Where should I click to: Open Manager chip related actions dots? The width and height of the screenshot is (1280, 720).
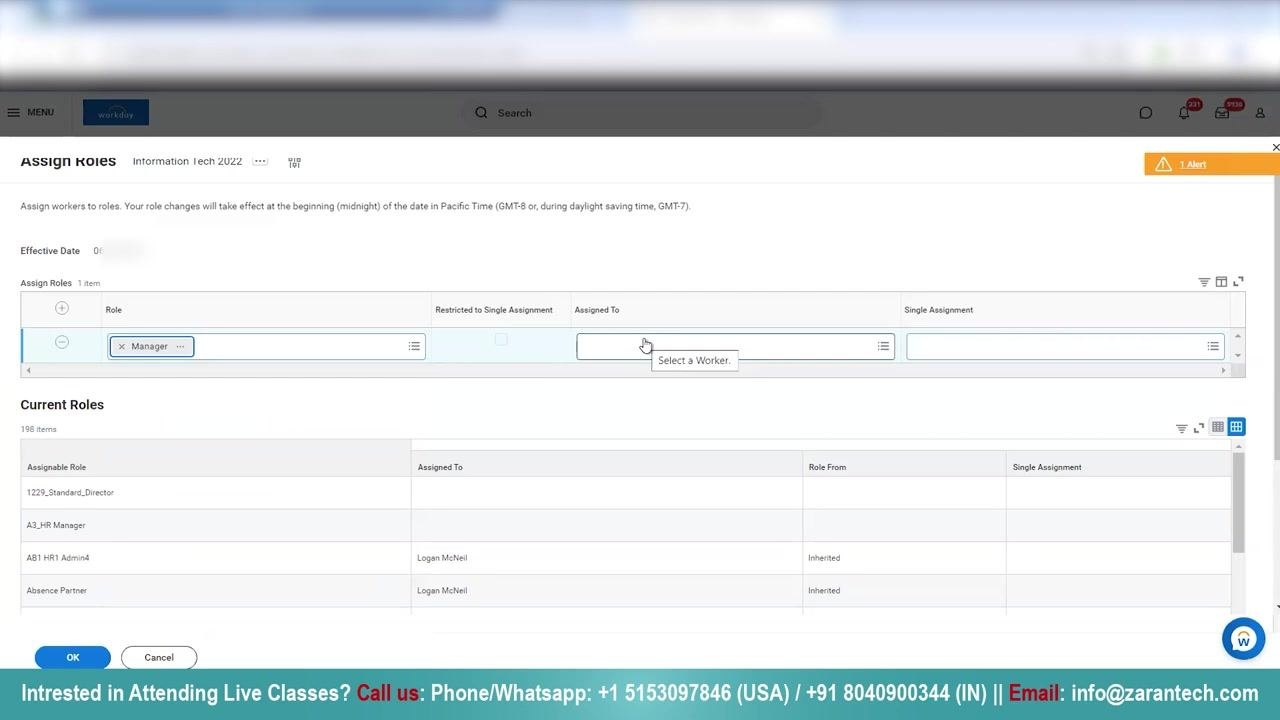tap(180, 347)
